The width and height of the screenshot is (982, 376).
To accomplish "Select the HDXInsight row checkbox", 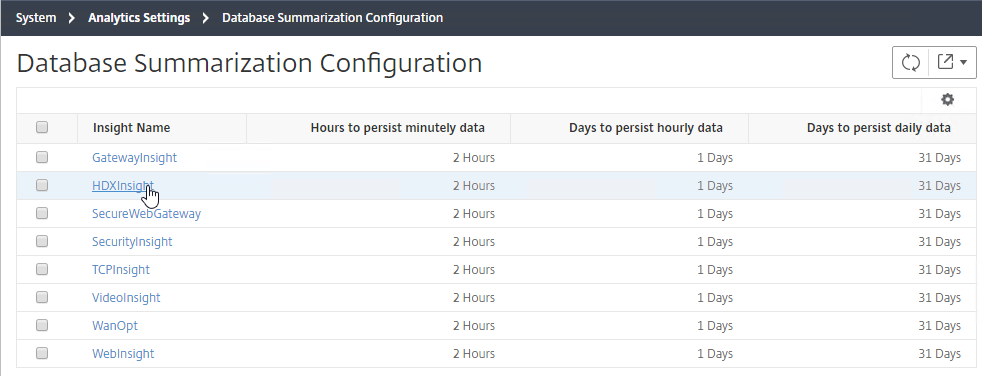I will pyautogui.click(x=42, y=185).
